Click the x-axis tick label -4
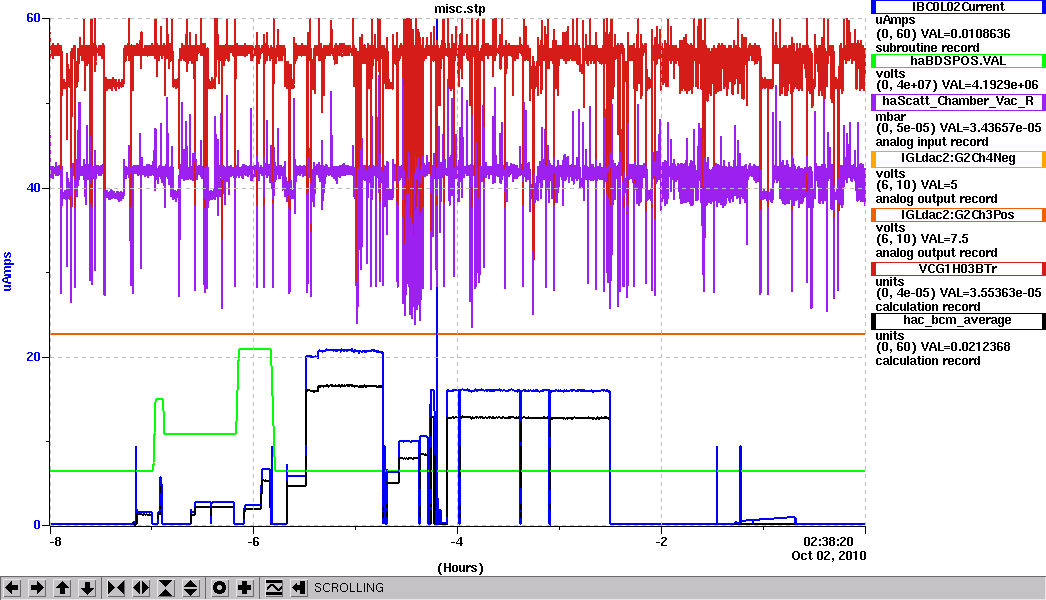 tap(457, 541)
